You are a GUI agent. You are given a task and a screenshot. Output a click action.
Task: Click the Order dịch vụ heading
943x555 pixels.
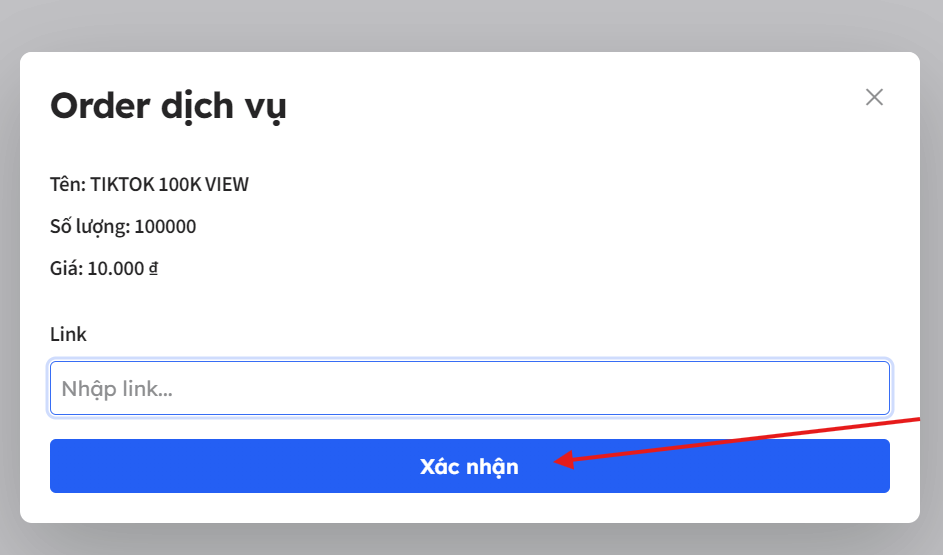pyautogui.click(x=168, y=106)
